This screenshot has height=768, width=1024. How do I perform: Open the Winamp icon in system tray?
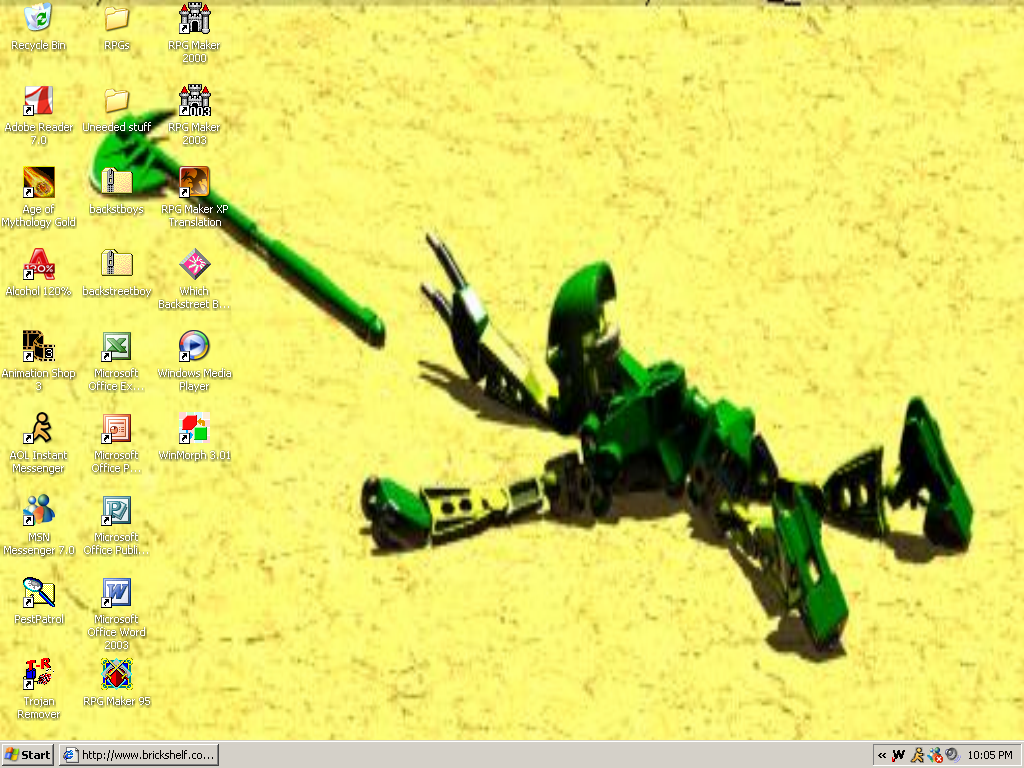coord(899,755)
